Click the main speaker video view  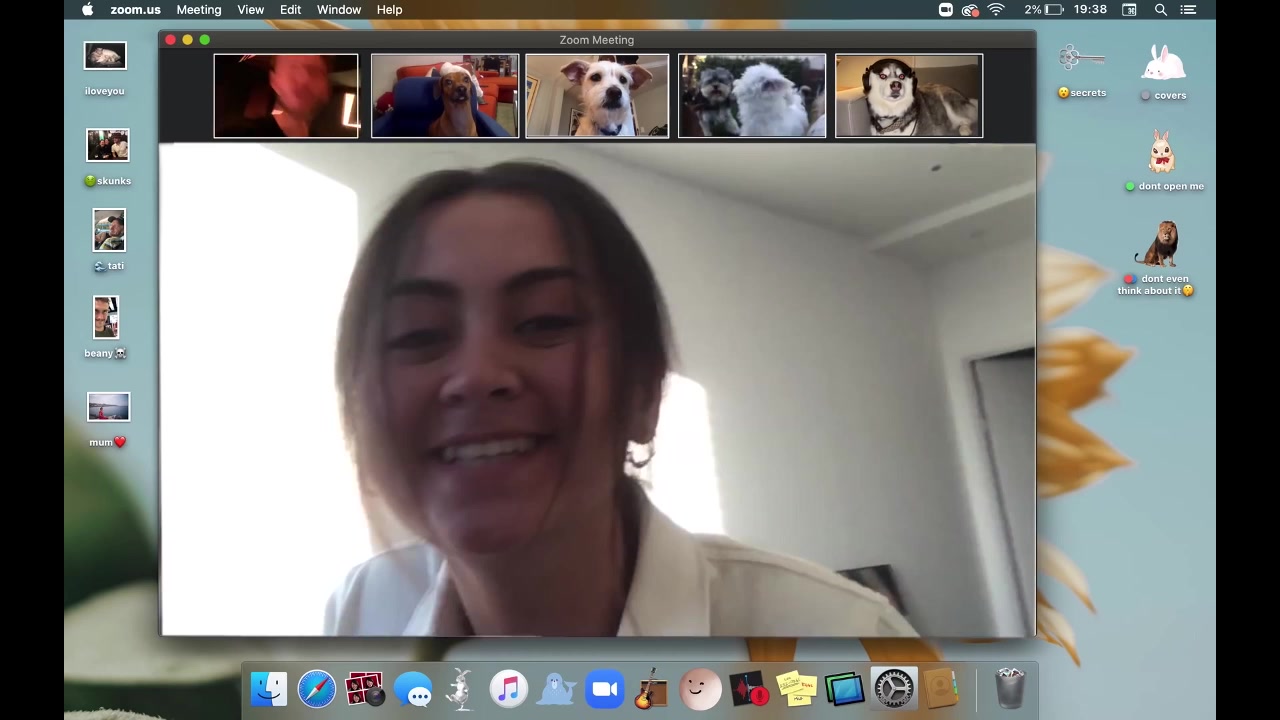[x=597, y=390]
